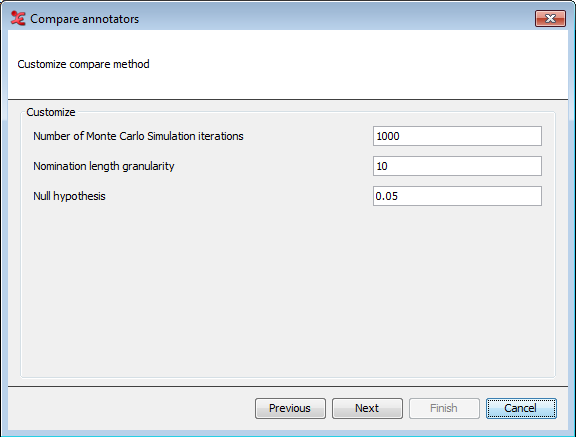This screenshot has height=437, width=576.
Task: Advance the wizard with the Next button
Action: [367, 408]
